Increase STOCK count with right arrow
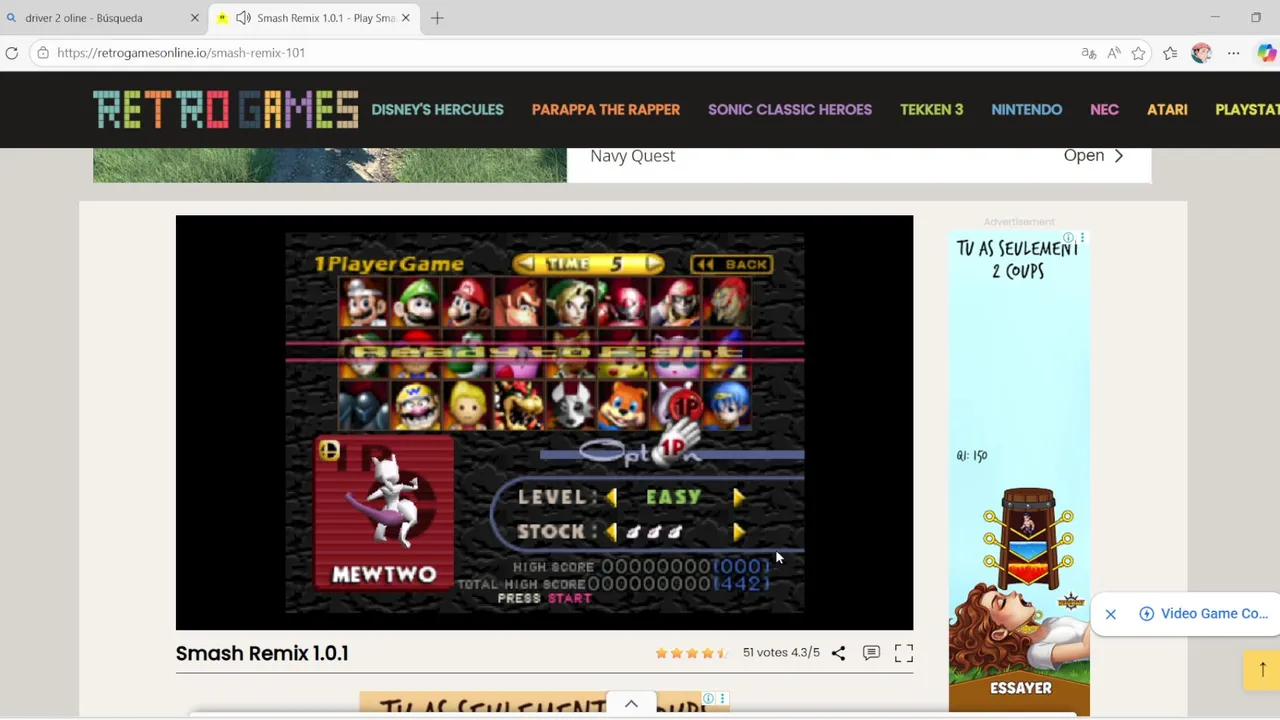Image resolution: width=1280 pixels, height=720 pixels. (x=739, y=532)
